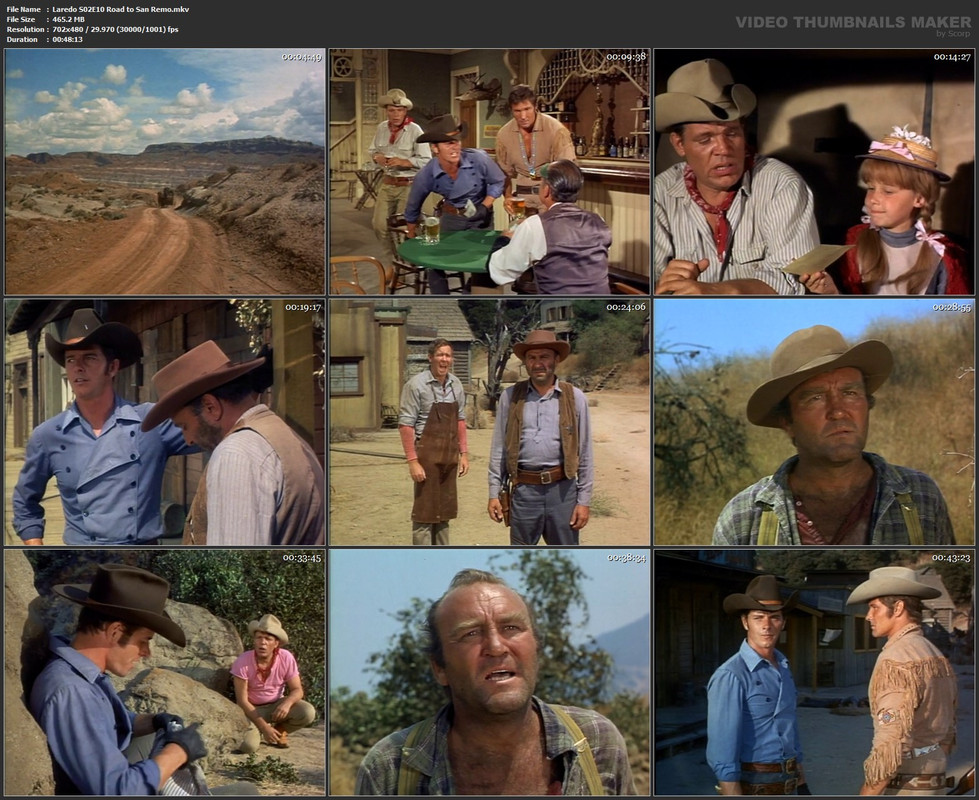979x800 pixels.
Task: Click the resolution value '702x480 / 29.970'
Action: [81, 29]
